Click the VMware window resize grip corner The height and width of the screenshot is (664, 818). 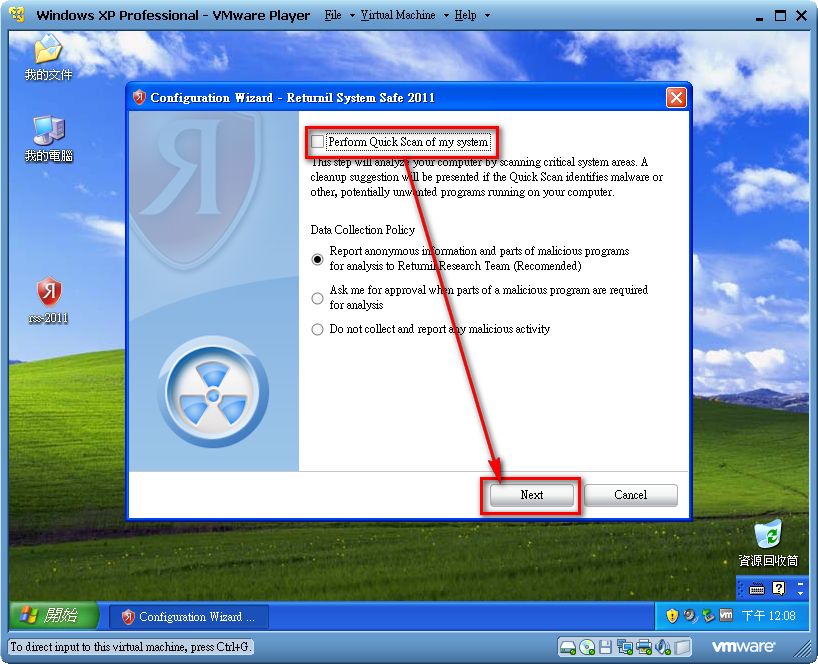[x=804, y=650]
